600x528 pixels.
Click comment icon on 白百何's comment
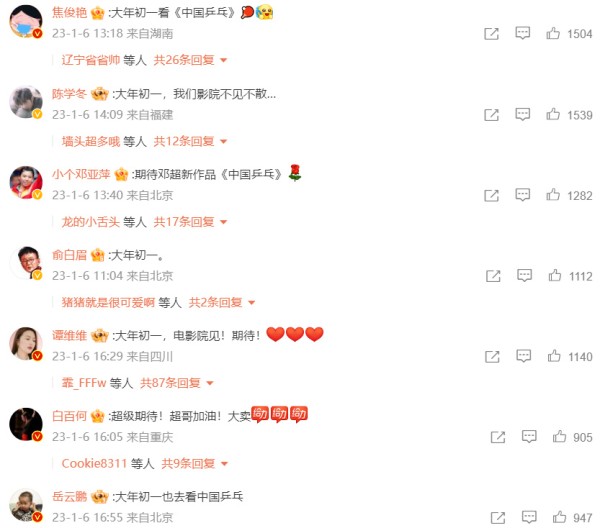pyautogui.click(x=529, y=437)
